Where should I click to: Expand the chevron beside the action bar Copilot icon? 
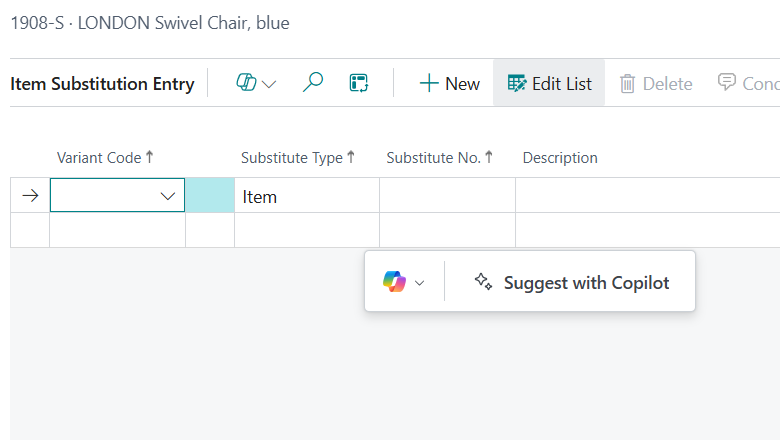[269, 84]
